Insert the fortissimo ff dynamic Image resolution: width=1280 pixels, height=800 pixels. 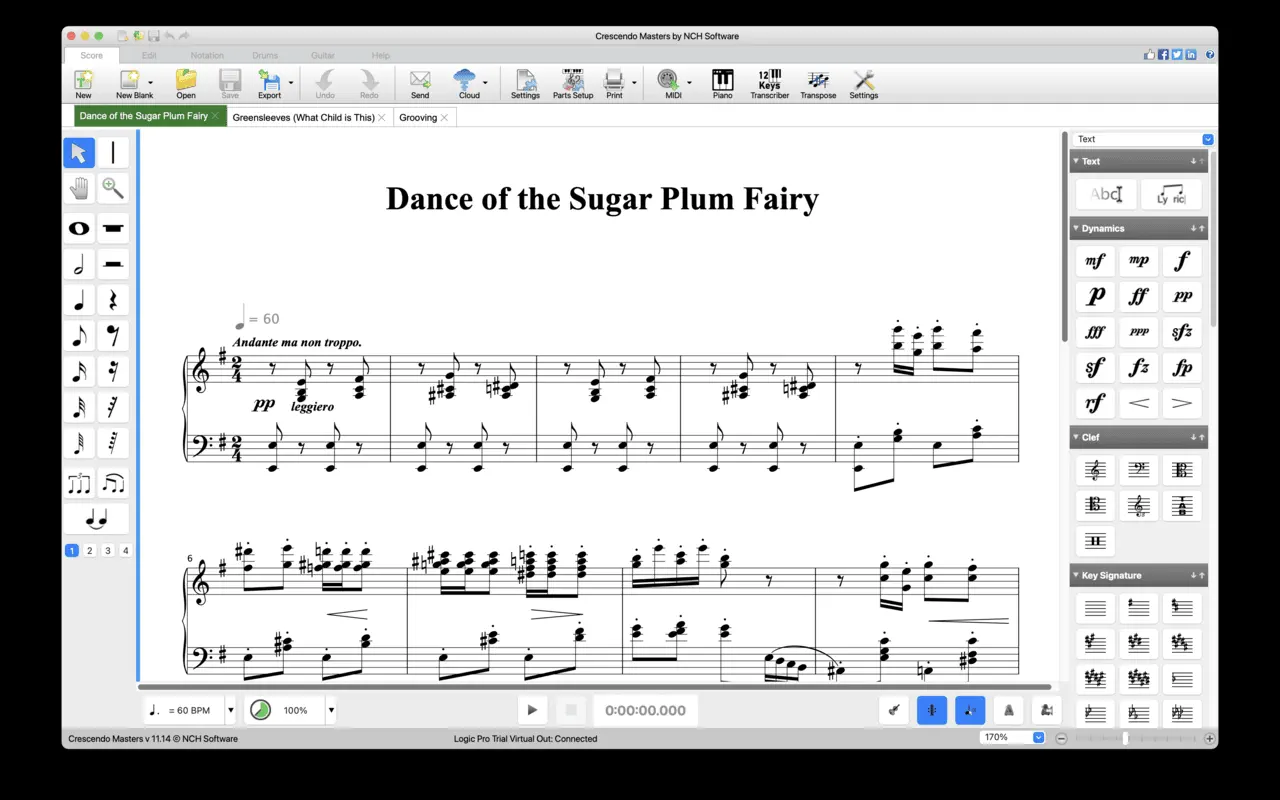click(x=1138, y=297)
